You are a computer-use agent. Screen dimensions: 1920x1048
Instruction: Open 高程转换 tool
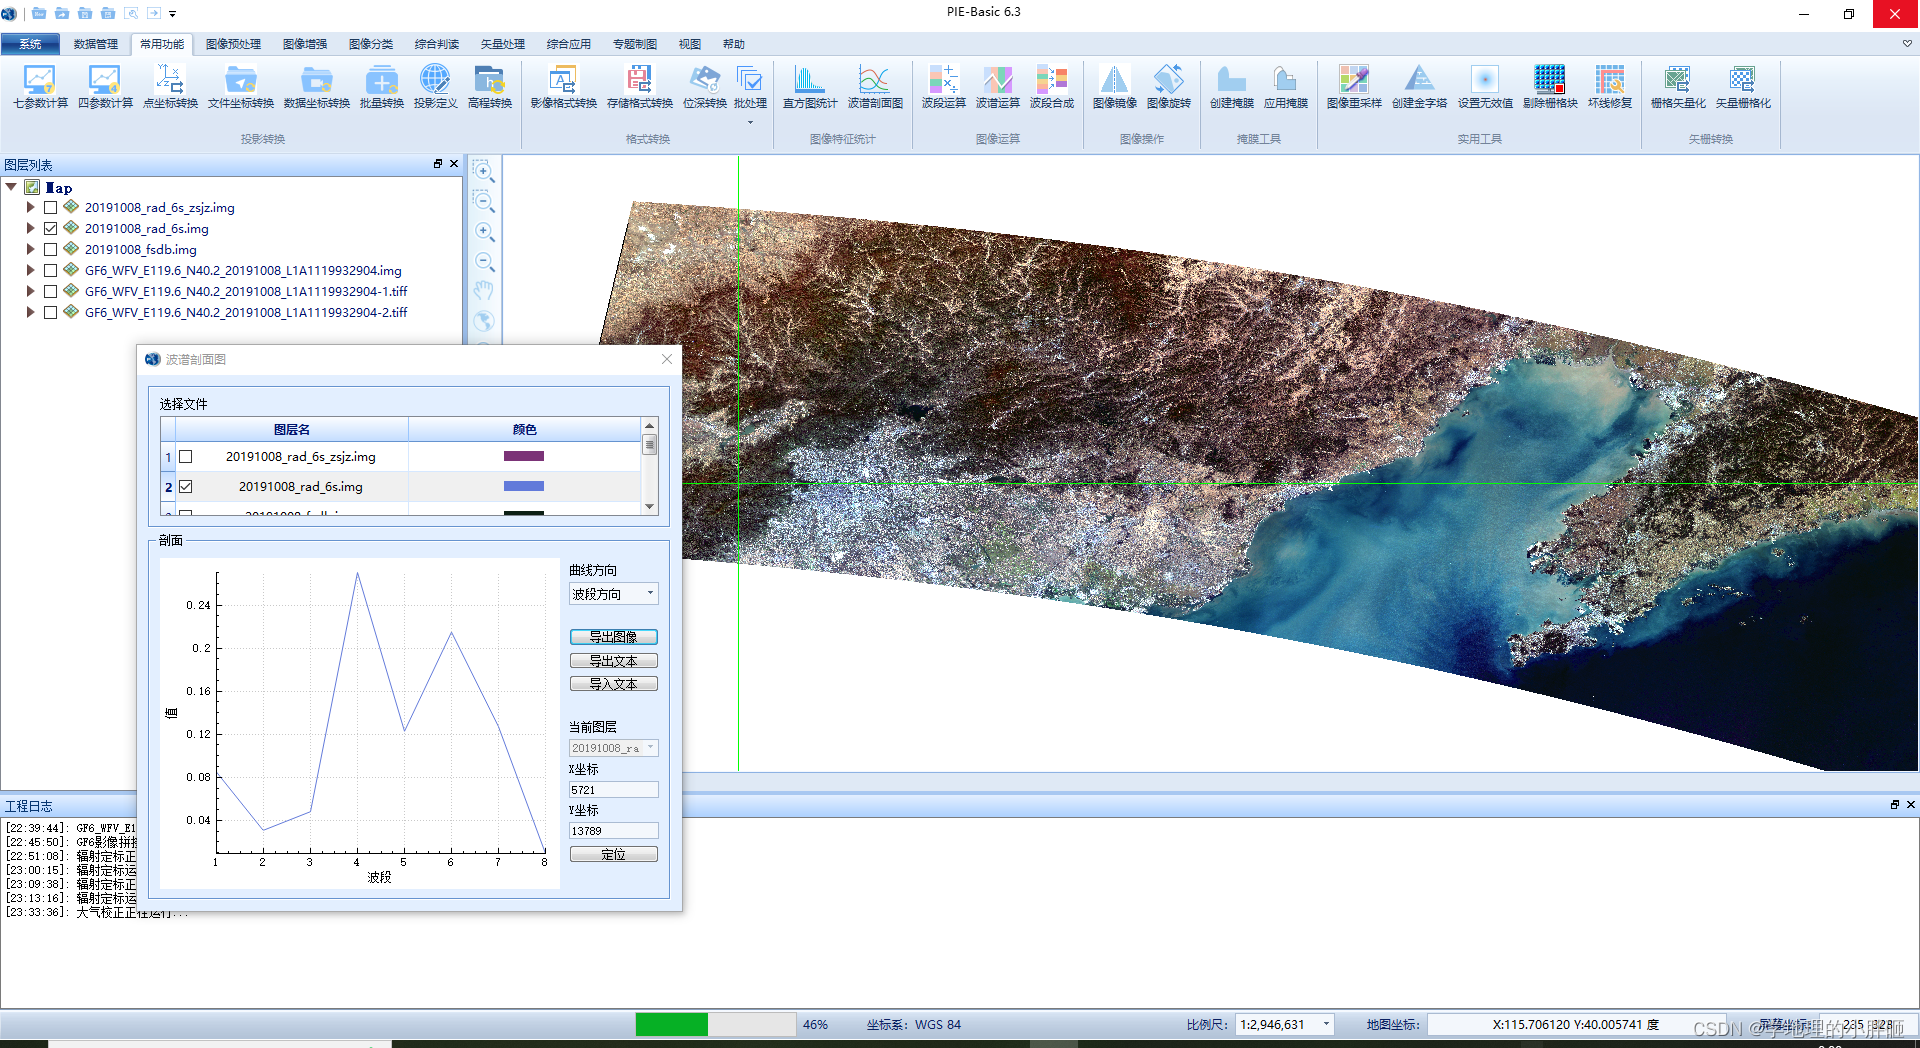point(490,87)
